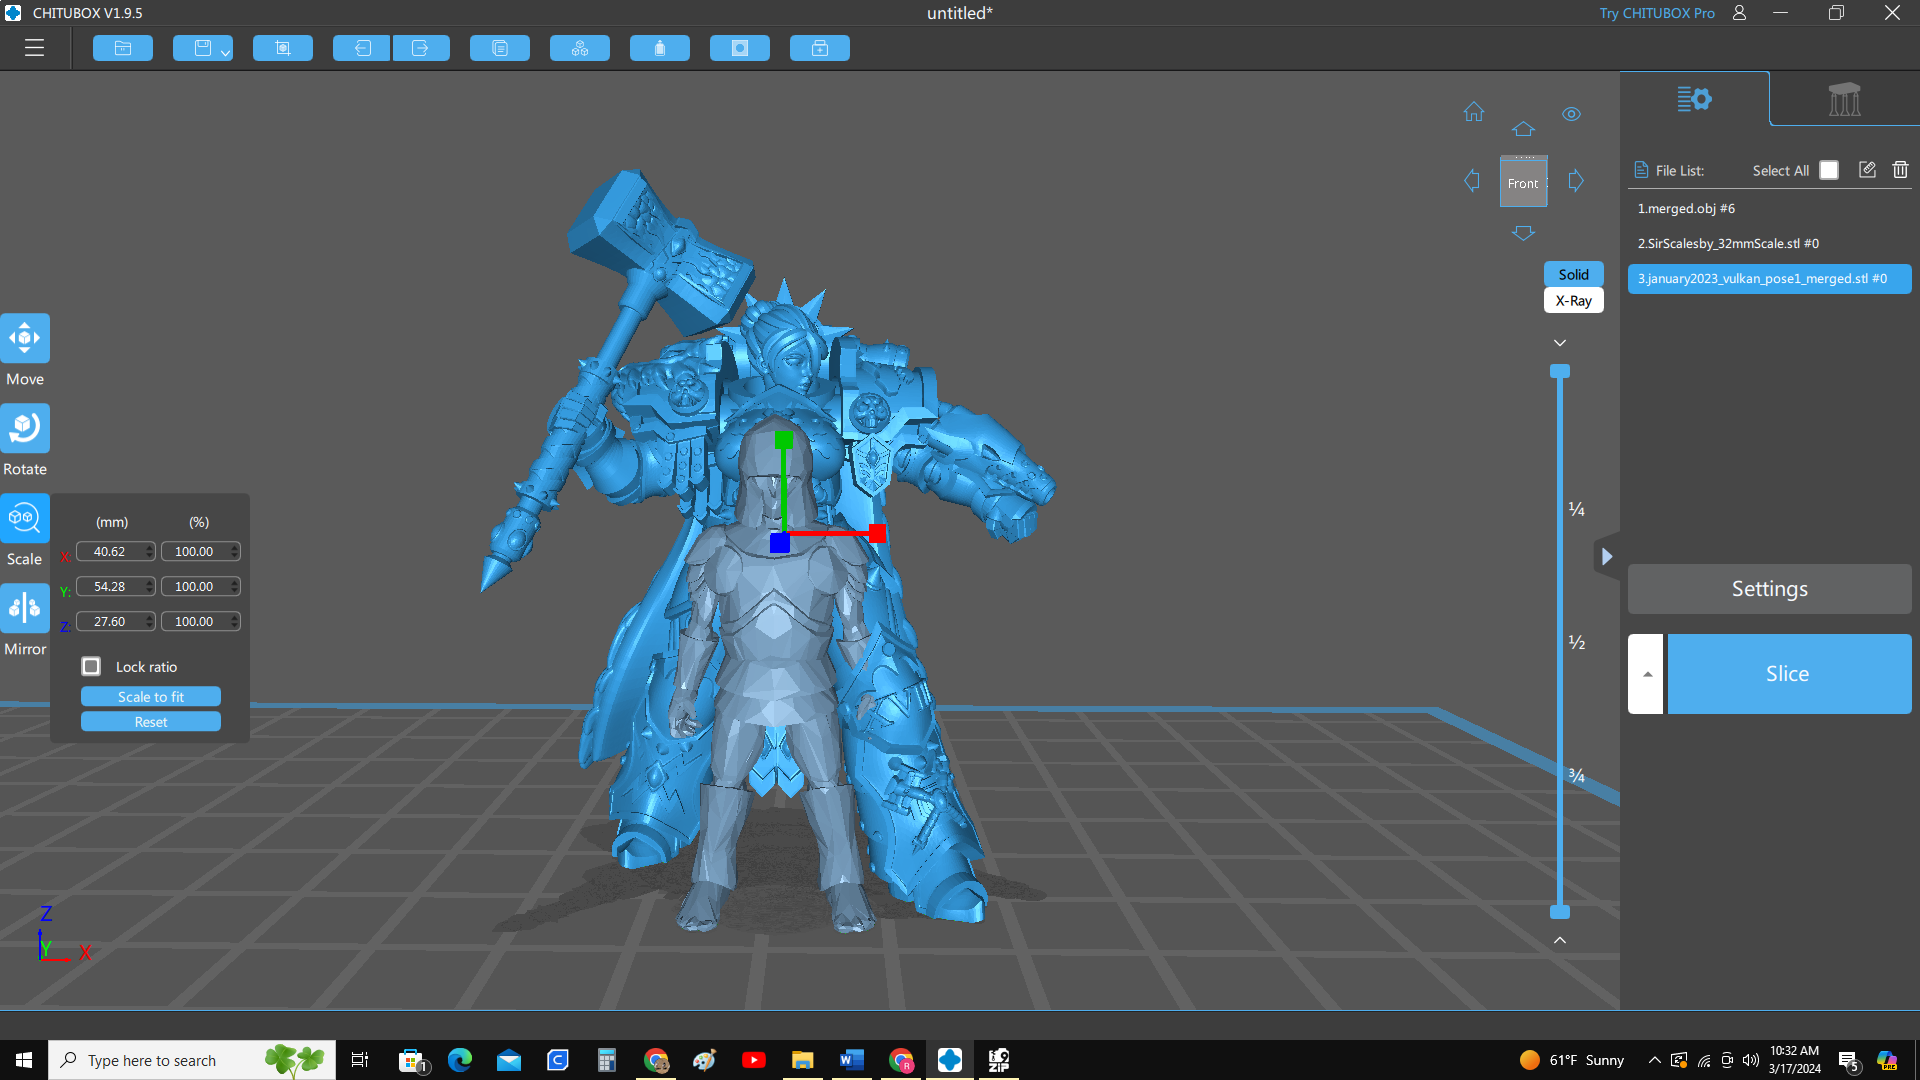Click the screenshot capture toolbar icon

click(283, 48)
